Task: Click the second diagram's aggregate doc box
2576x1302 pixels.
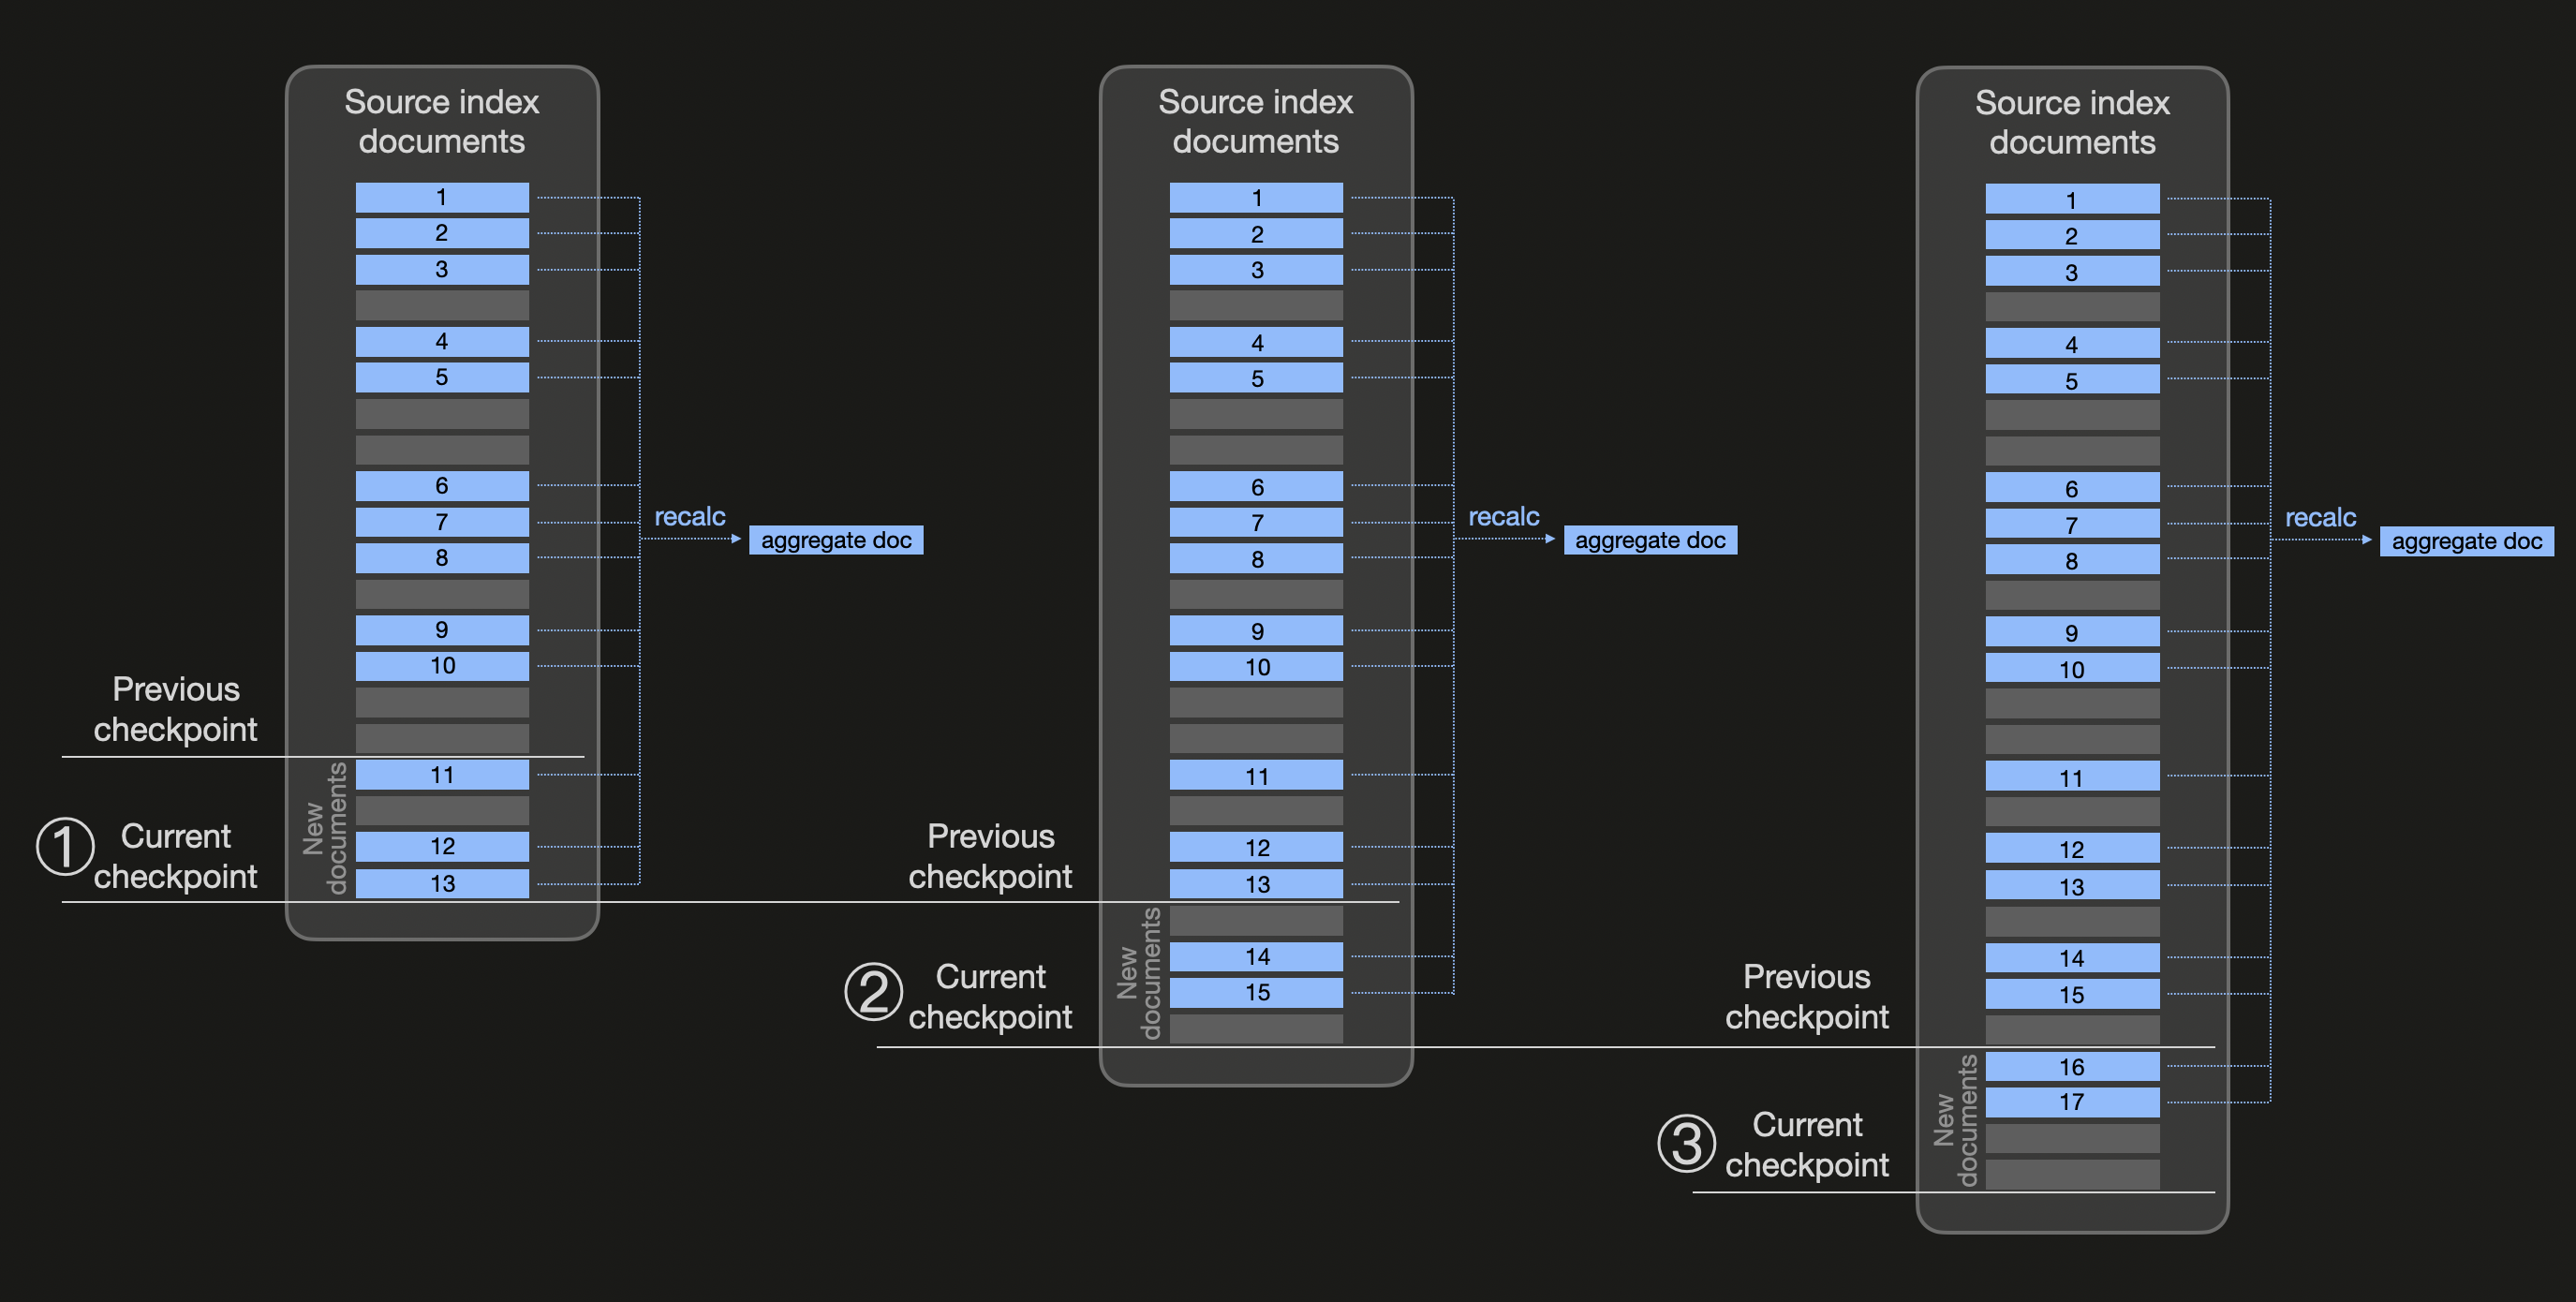Action: pyautogui.click(x=1650, y=540)
